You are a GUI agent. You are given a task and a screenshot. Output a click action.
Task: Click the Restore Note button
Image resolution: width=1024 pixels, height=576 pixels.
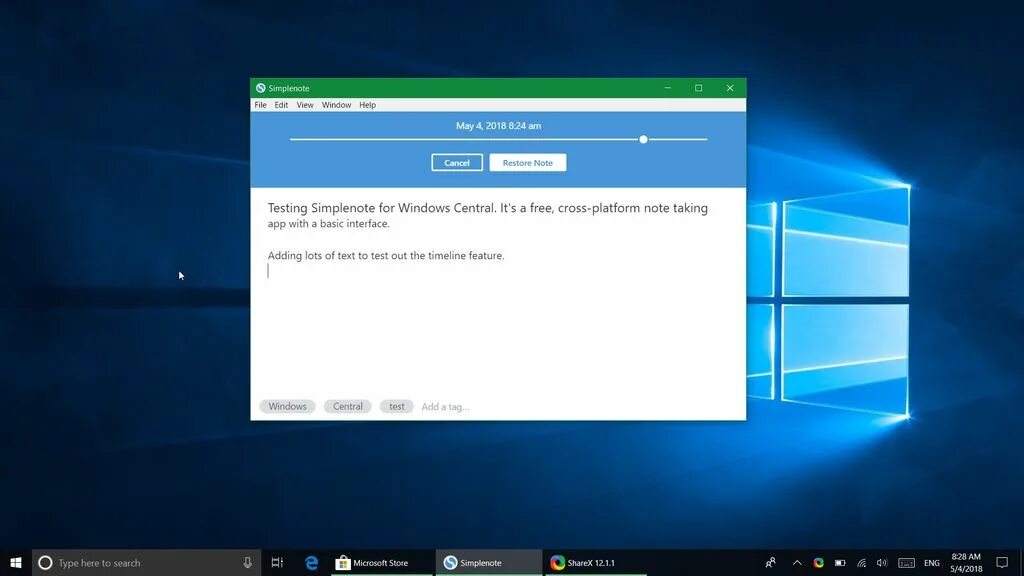point(528,163)
